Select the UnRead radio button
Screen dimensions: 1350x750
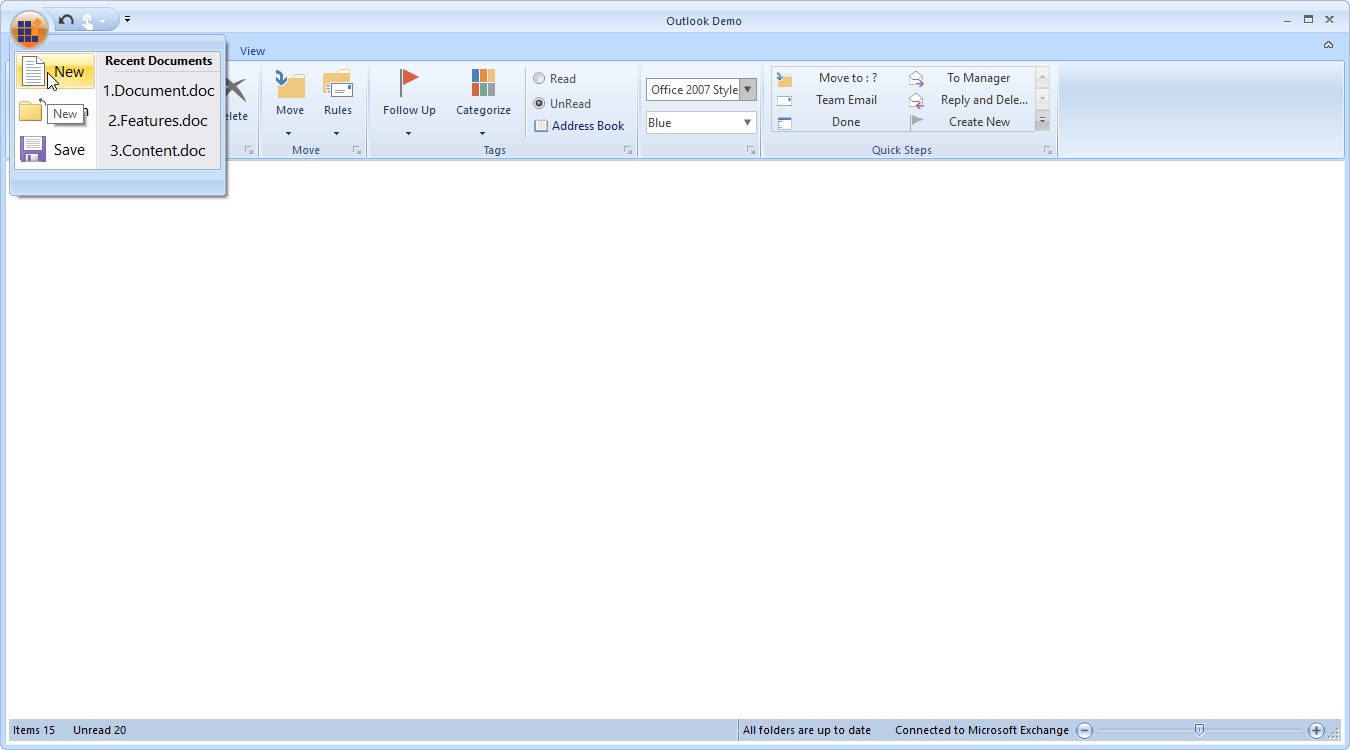[x=539, y=103]
